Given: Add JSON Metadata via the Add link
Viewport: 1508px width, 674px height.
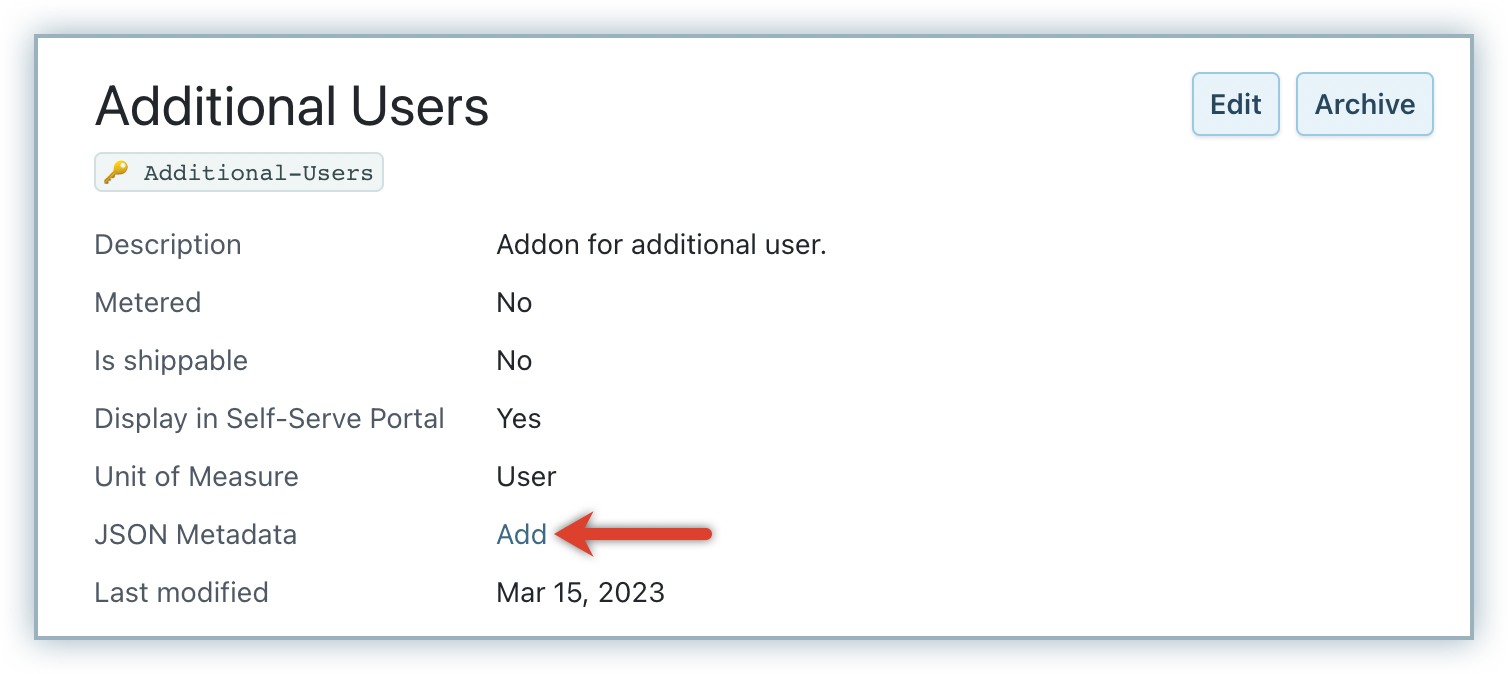Looking at the screenshot, I should (x=521, y=534).
